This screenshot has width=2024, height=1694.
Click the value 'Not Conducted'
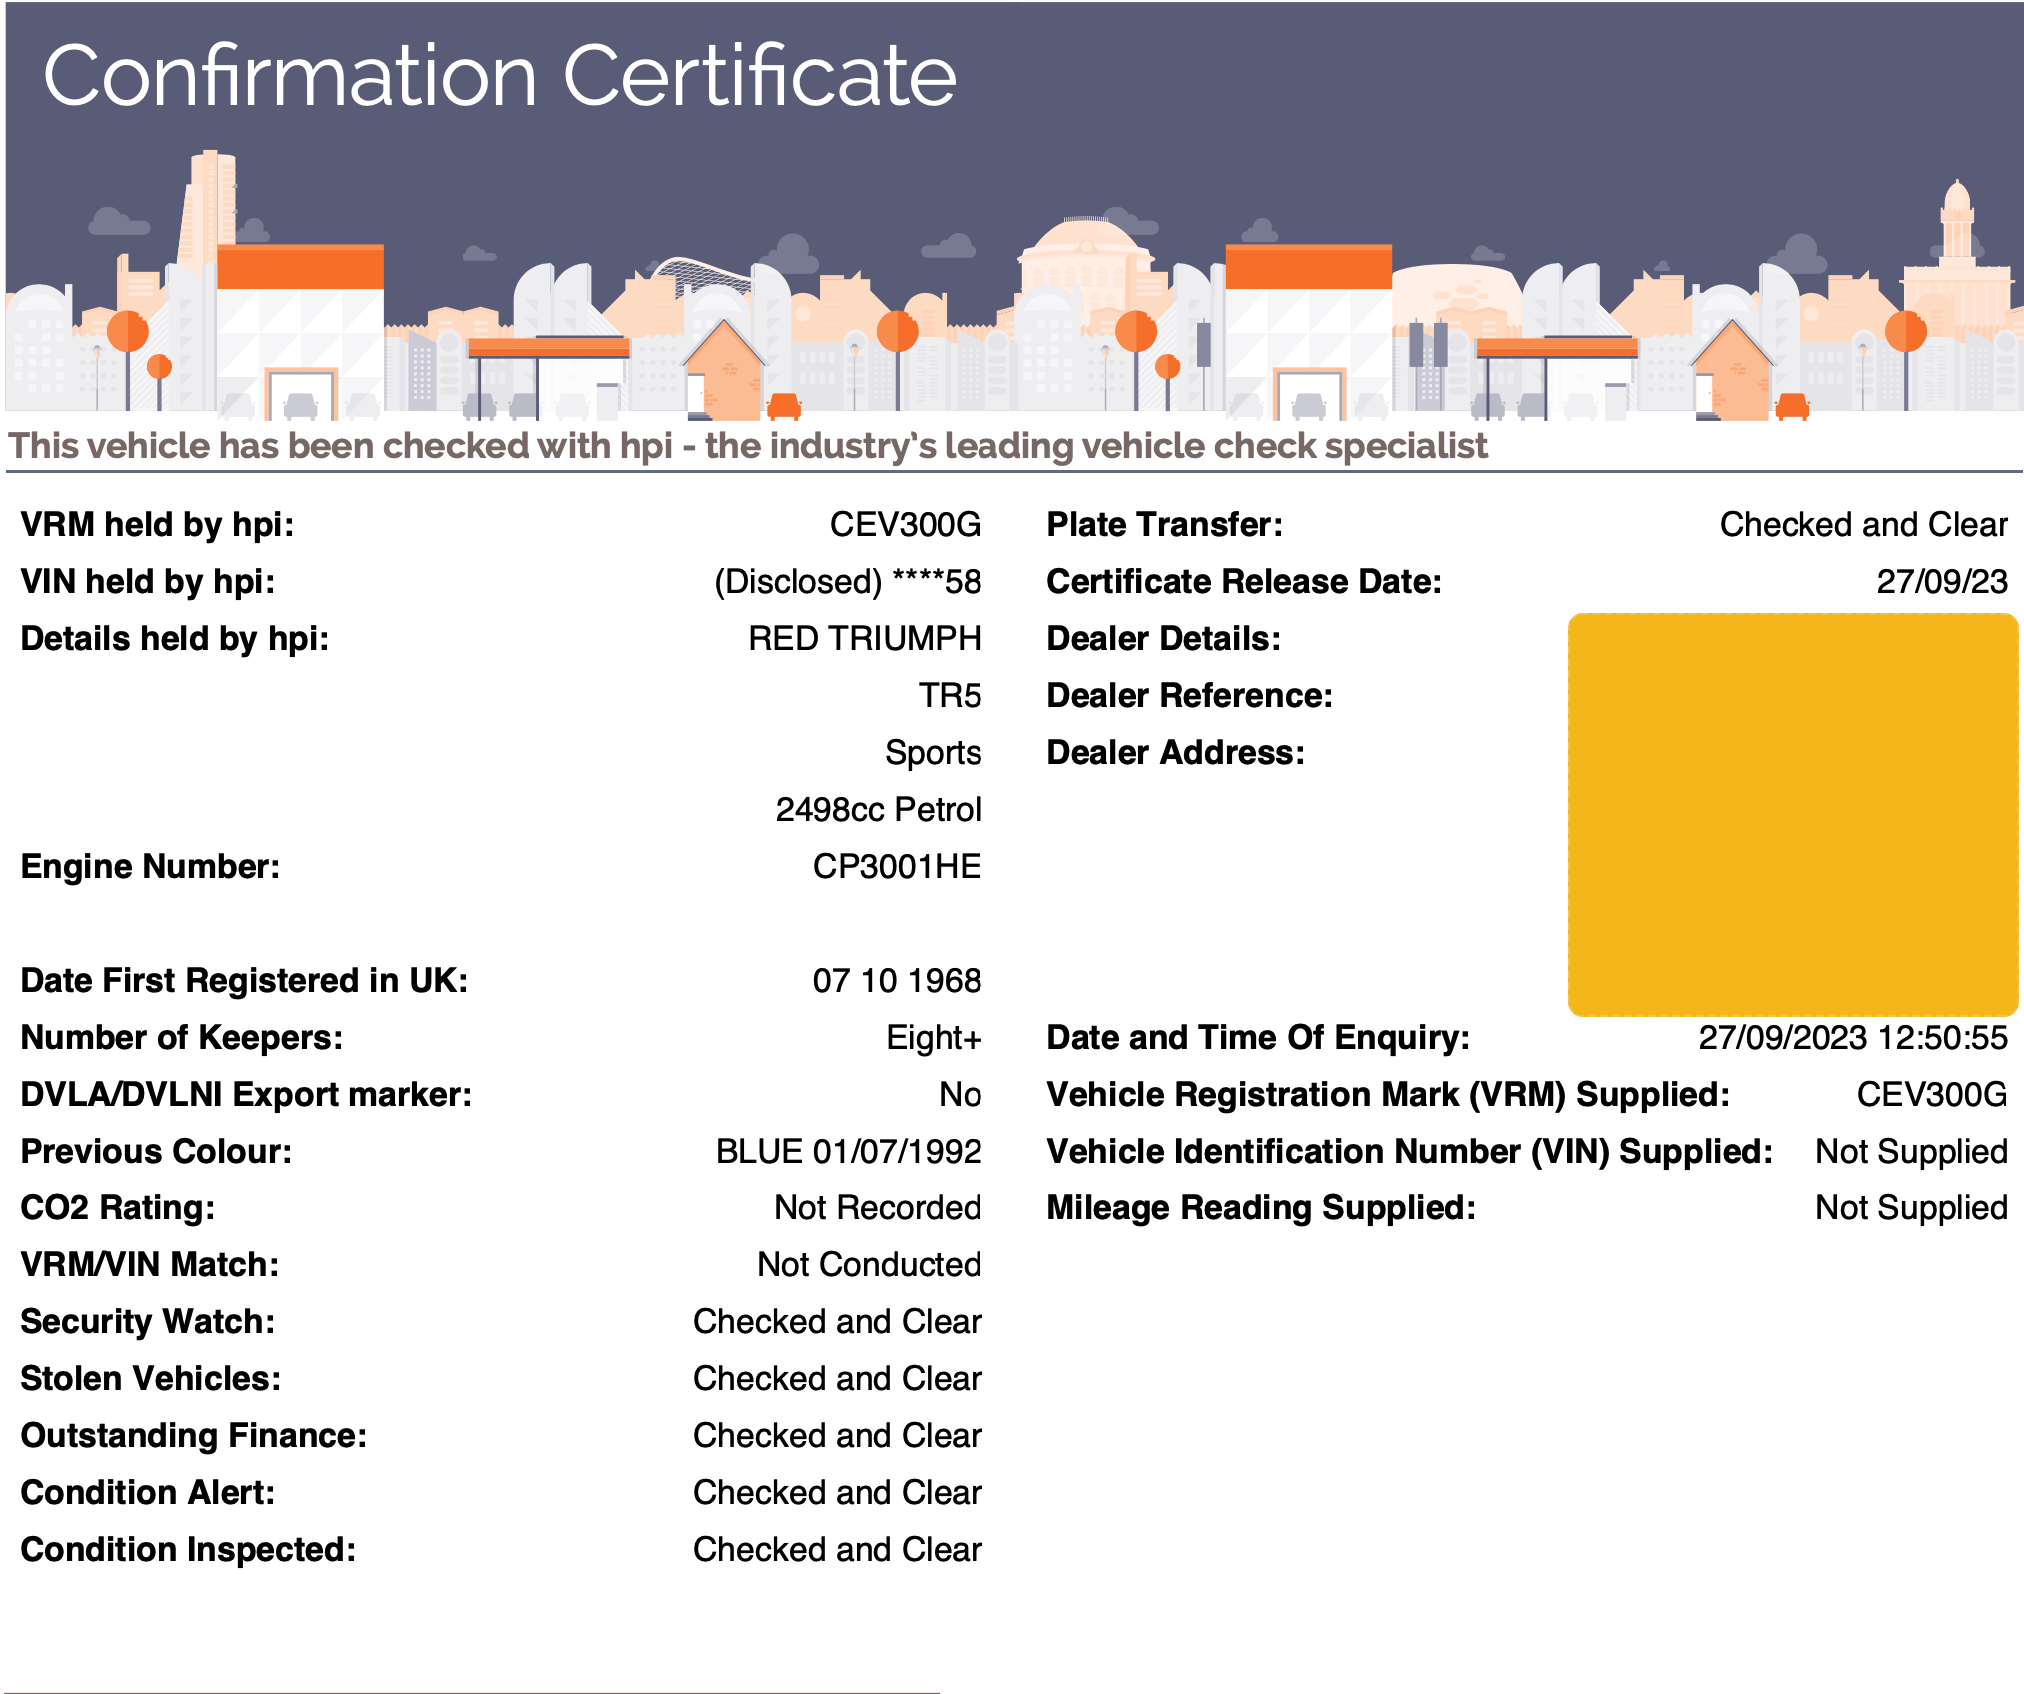869,1264
